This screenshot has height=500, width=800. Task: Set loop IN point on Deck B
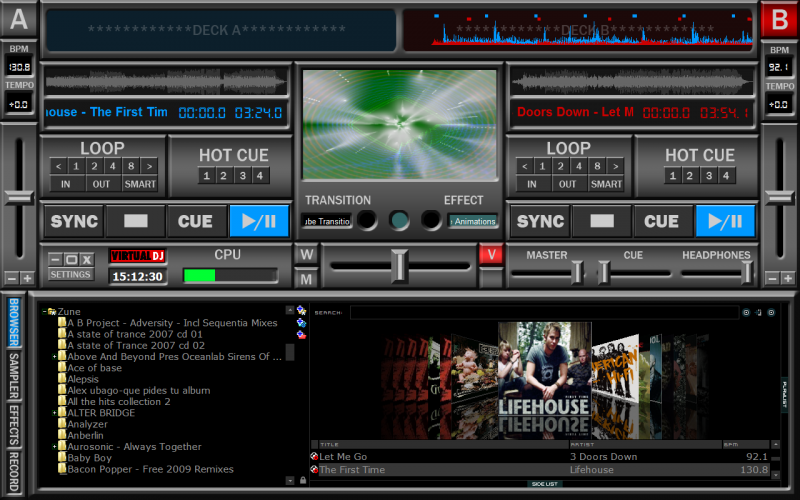(x=532, y=184)
